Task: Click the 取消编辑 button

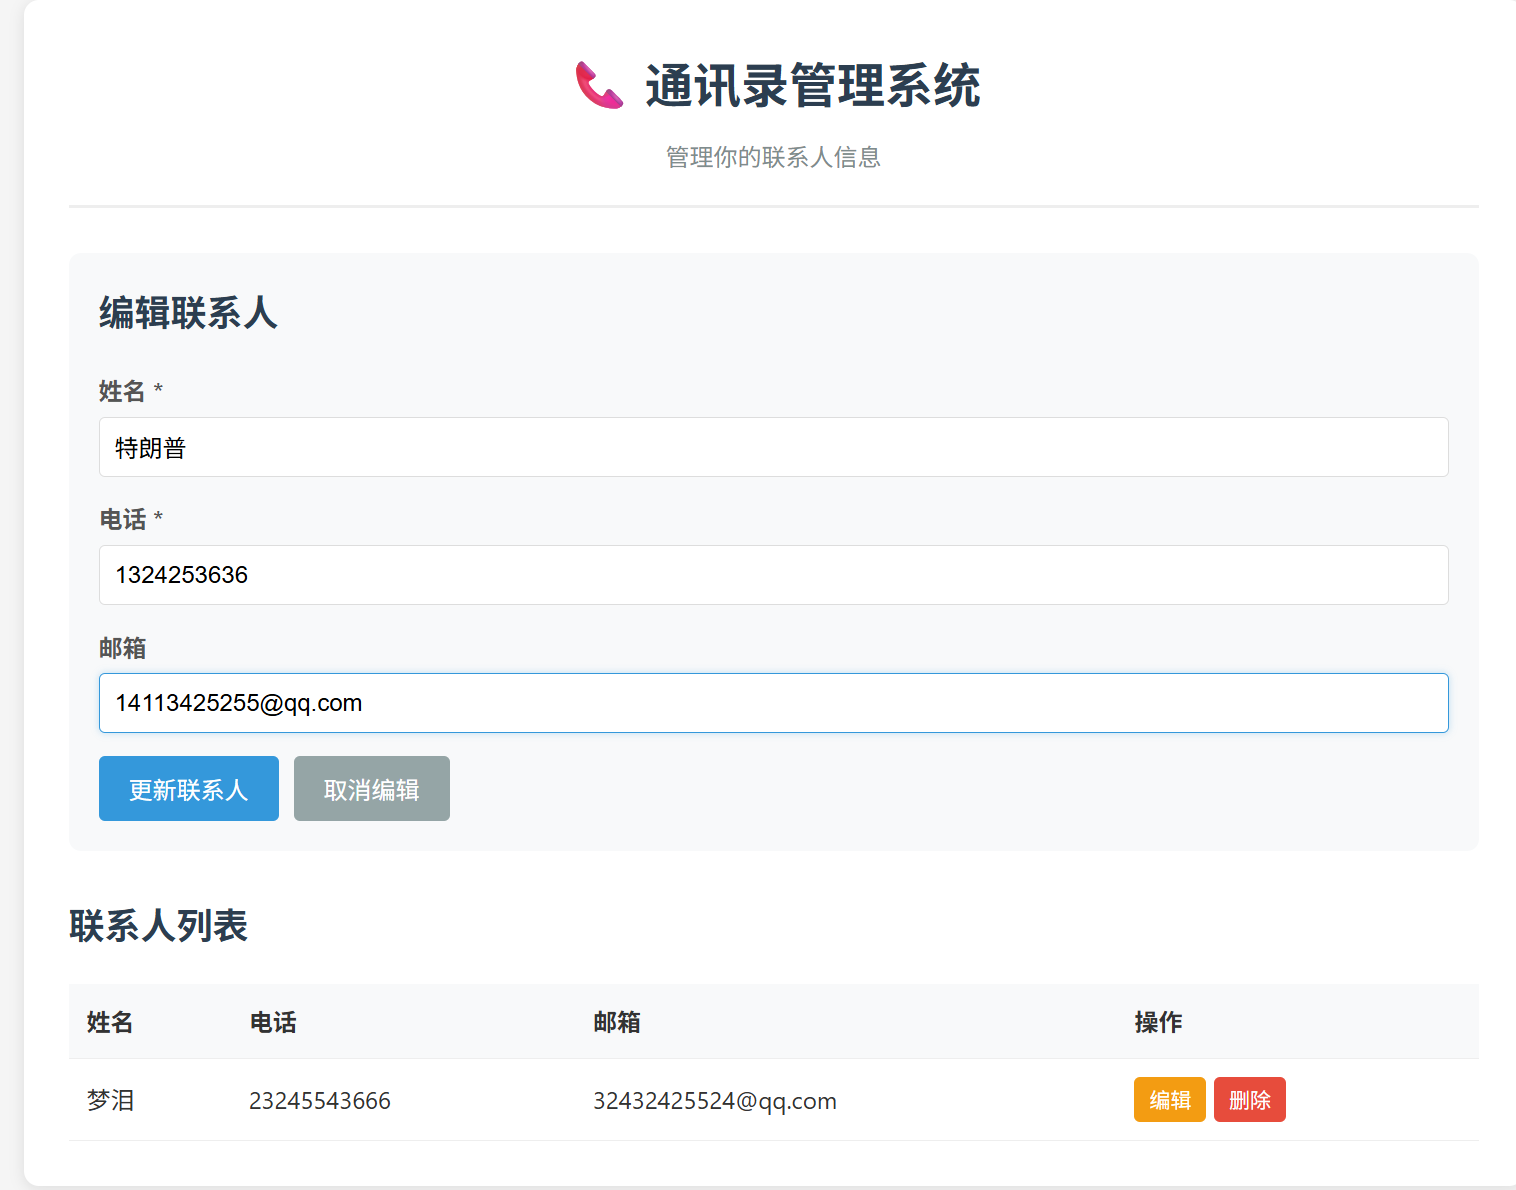Action: 371,788
